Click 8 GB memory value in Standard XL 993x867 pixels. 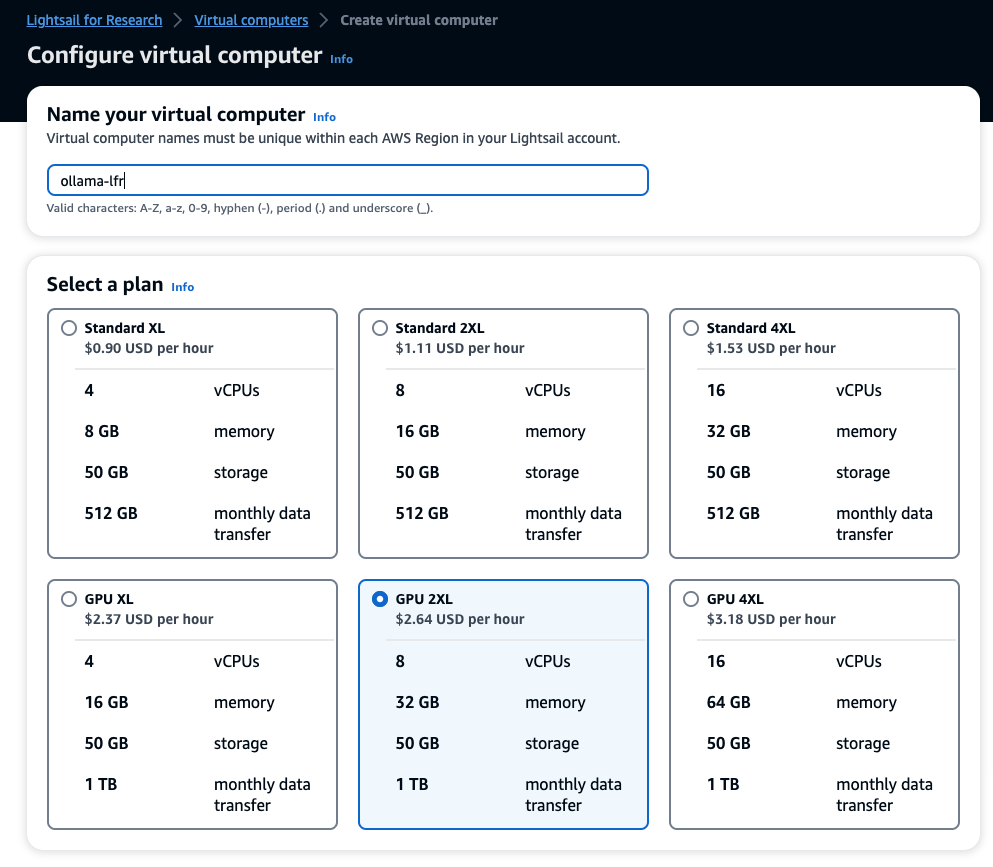102,431
